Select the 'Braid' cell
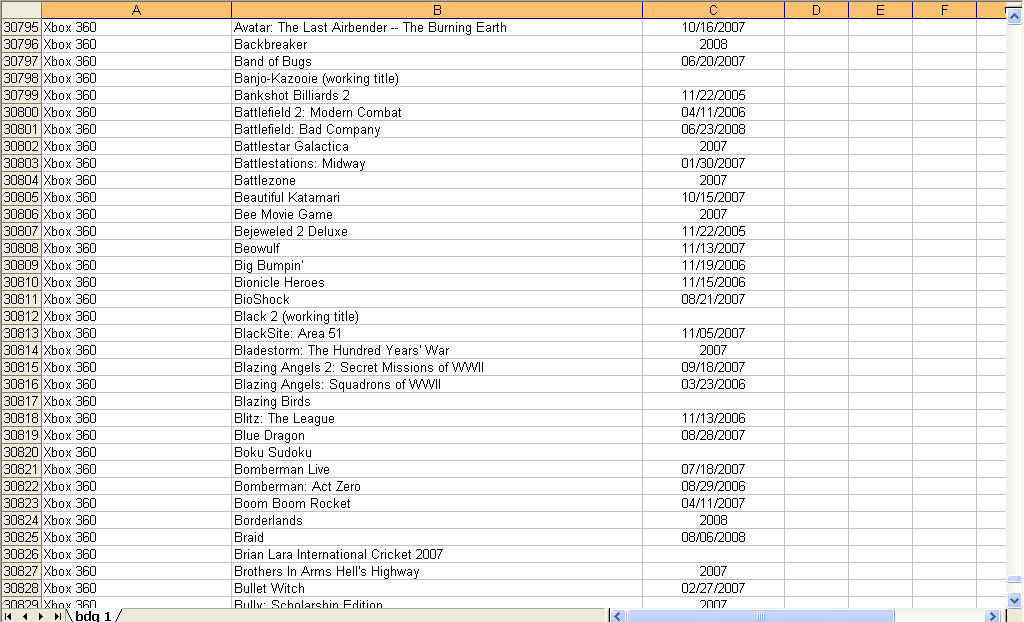Image resolution: width=1024 pixels, height=622 pixels. coord(437,537)
